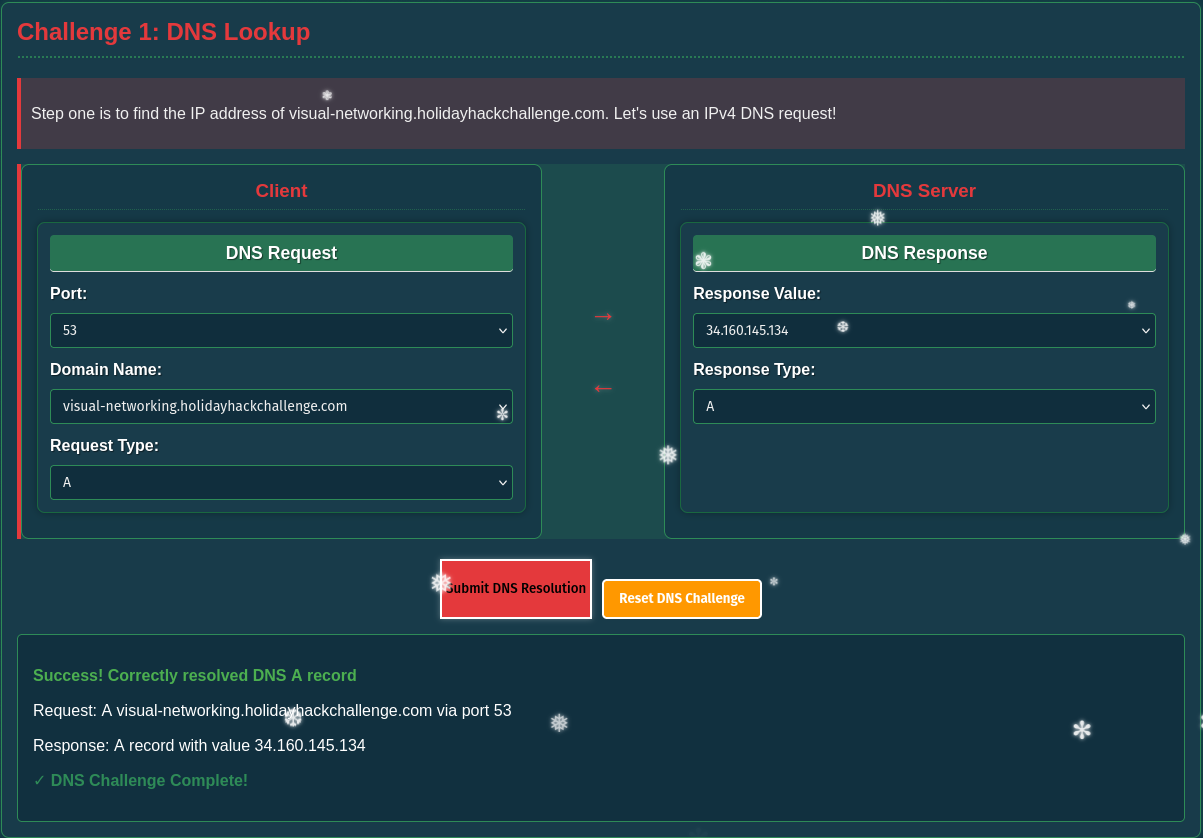
Task: Select the DNS Response green header bar
Action: [924, 253]
